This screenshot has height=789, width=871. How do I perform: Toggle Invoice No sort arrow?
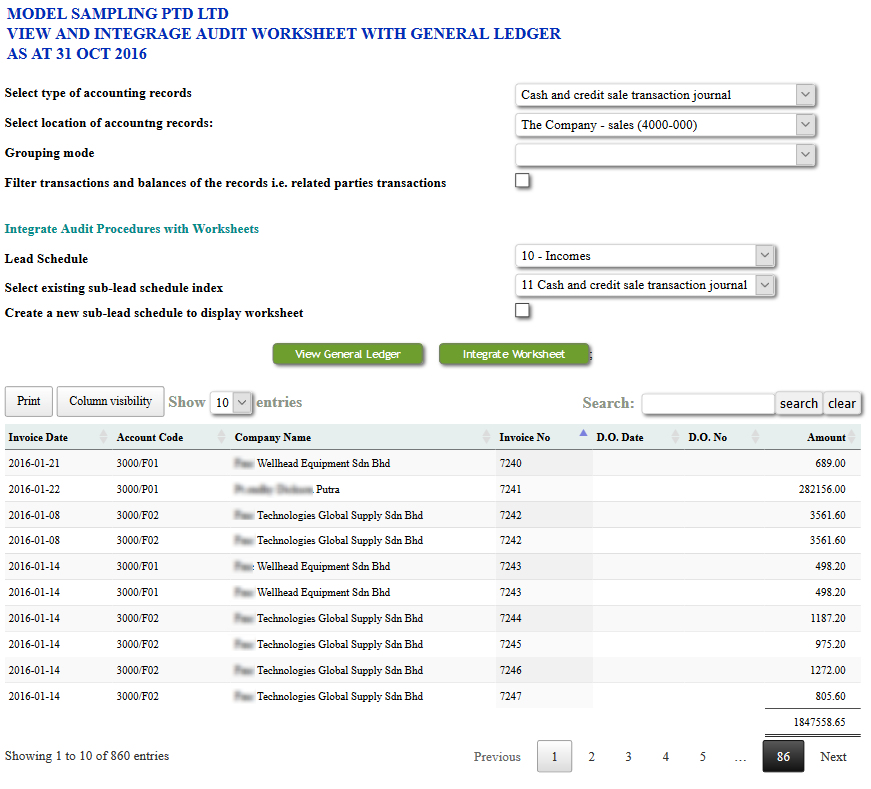[x=583, y=434]
